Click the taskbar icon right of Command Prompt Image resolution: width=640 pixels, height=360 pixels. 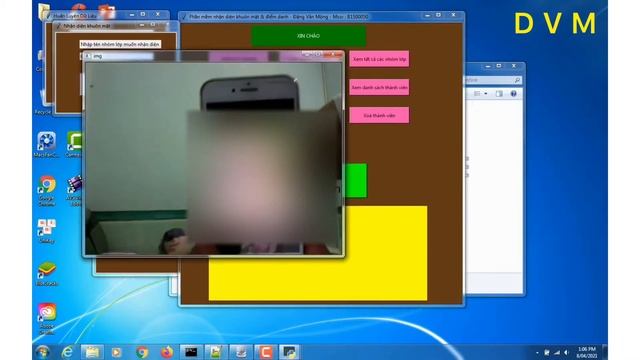[x=216, y=352]
